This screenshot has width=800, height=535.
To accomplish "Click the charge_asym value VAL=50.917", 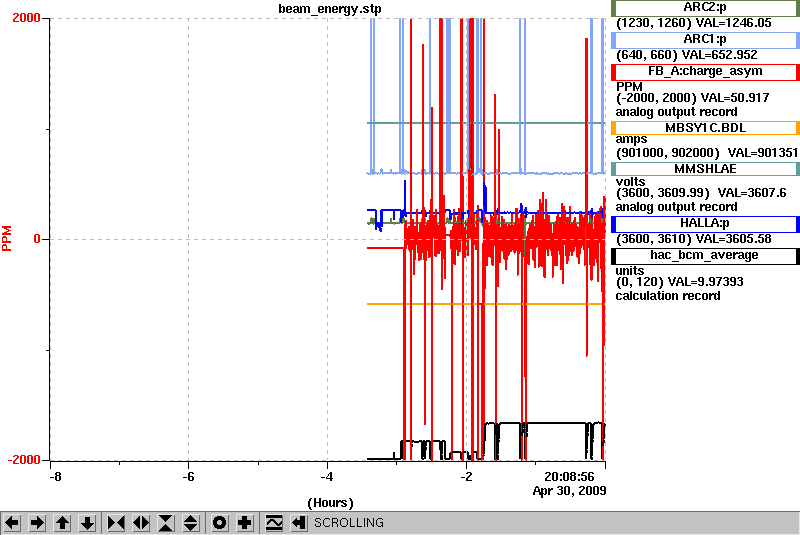I will [735, 97].
